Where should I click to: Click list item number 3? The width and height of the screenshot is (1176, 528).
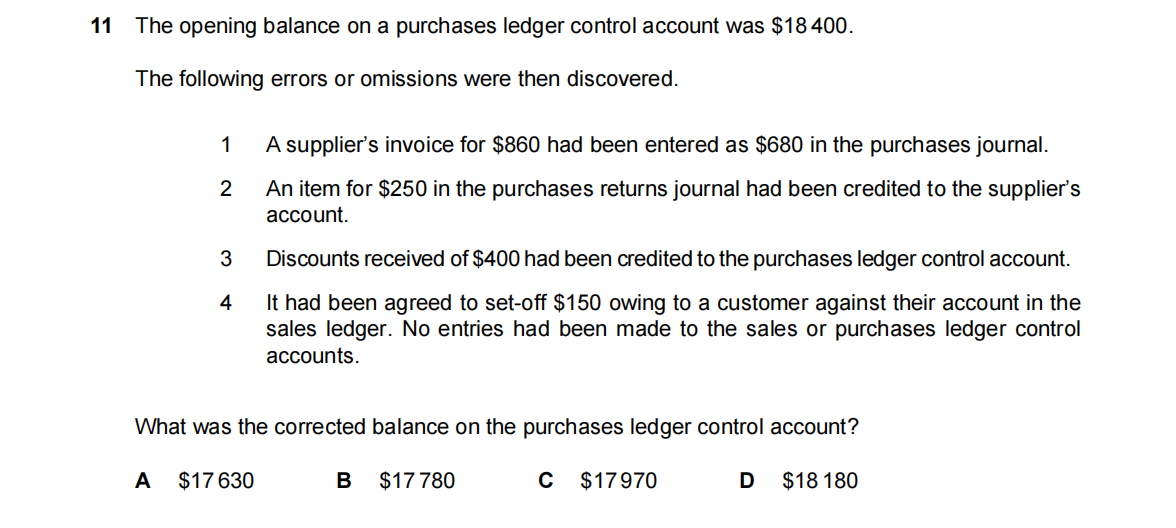point(226,259)
